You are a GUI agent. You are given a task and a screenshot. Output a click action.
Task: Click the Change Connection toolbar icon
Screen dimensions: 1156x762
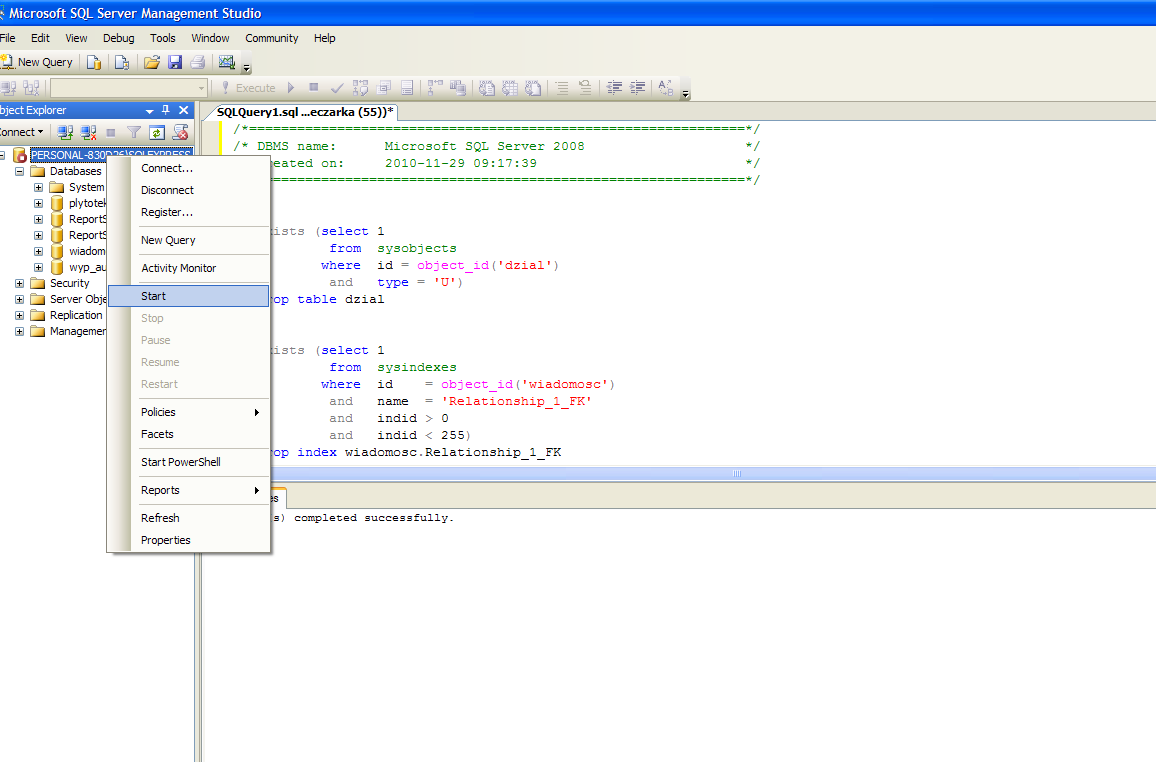[x=31, y=88]
